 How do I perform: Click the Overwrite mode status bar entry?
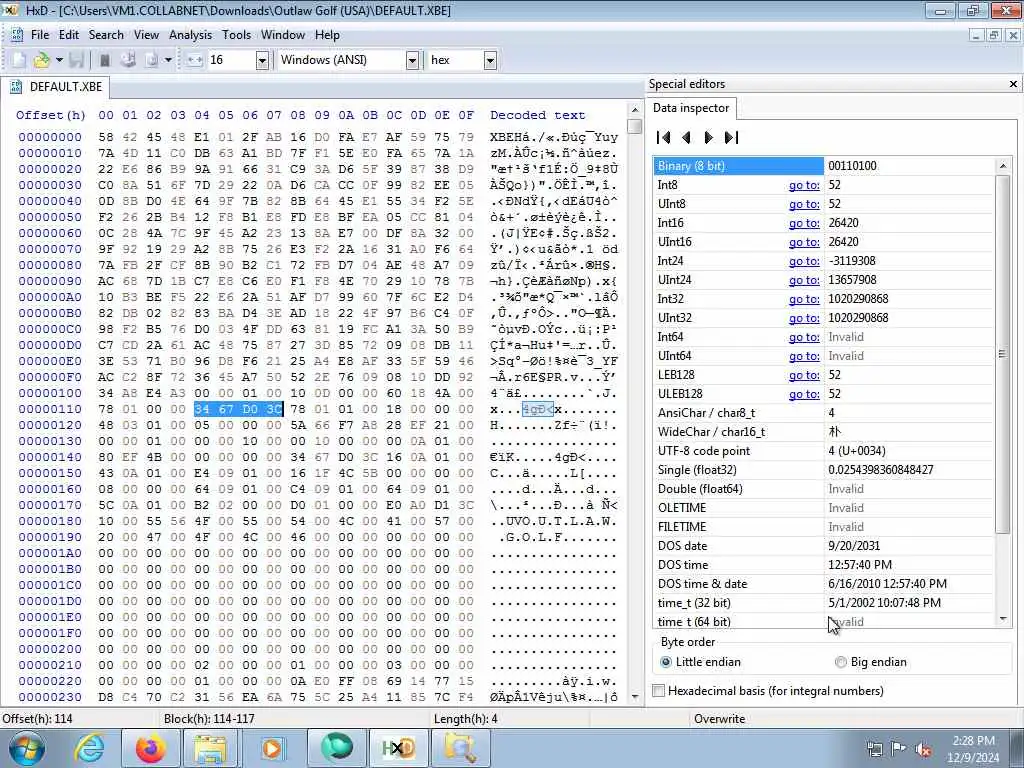pos(719,719)
